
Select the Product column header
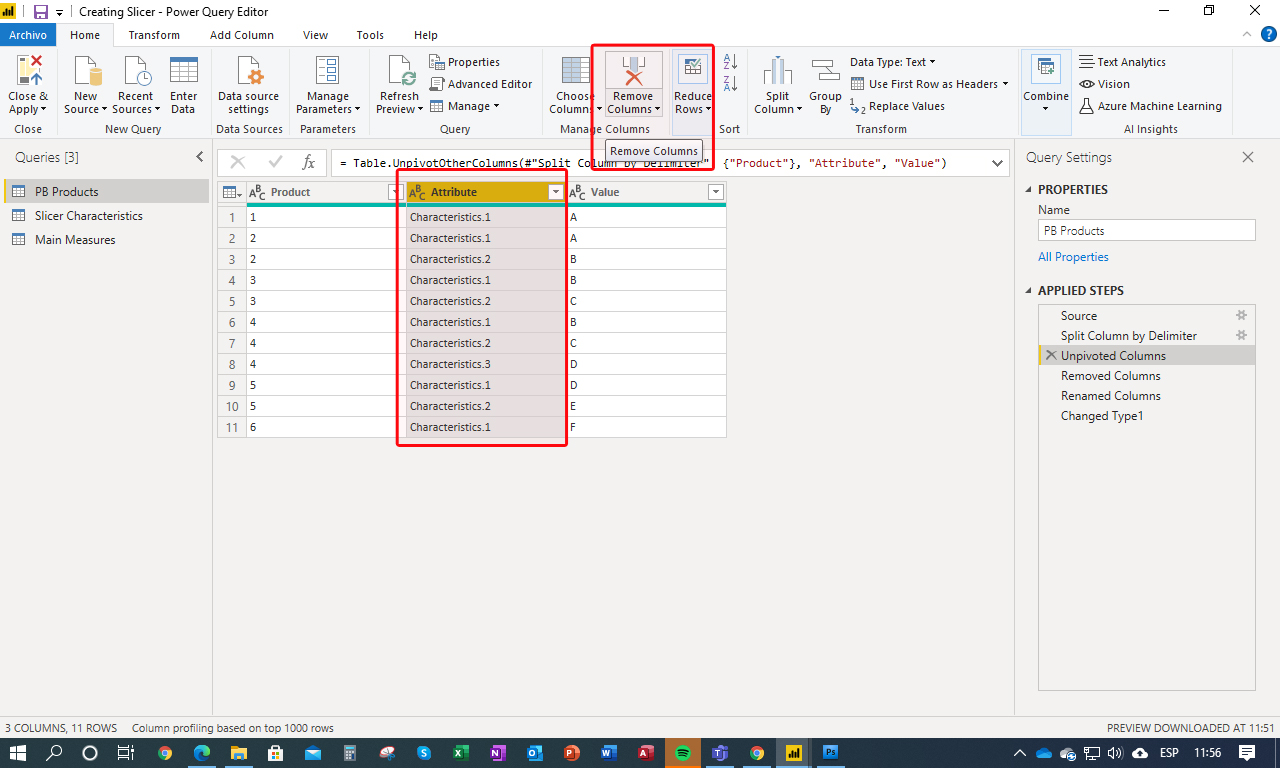point(326,192)
